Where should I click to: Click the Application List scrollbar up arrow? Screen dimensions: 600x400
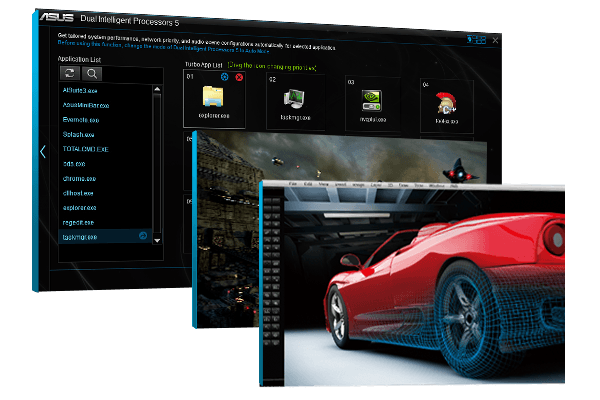coord(157,89)
